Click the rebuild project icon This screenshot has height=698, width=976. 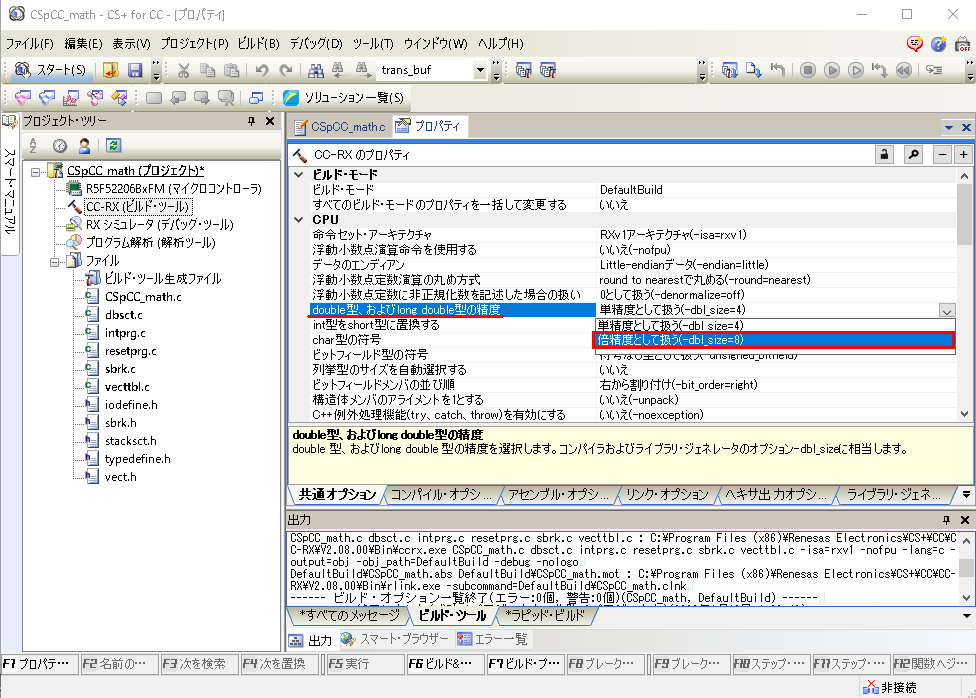(548, 70)
